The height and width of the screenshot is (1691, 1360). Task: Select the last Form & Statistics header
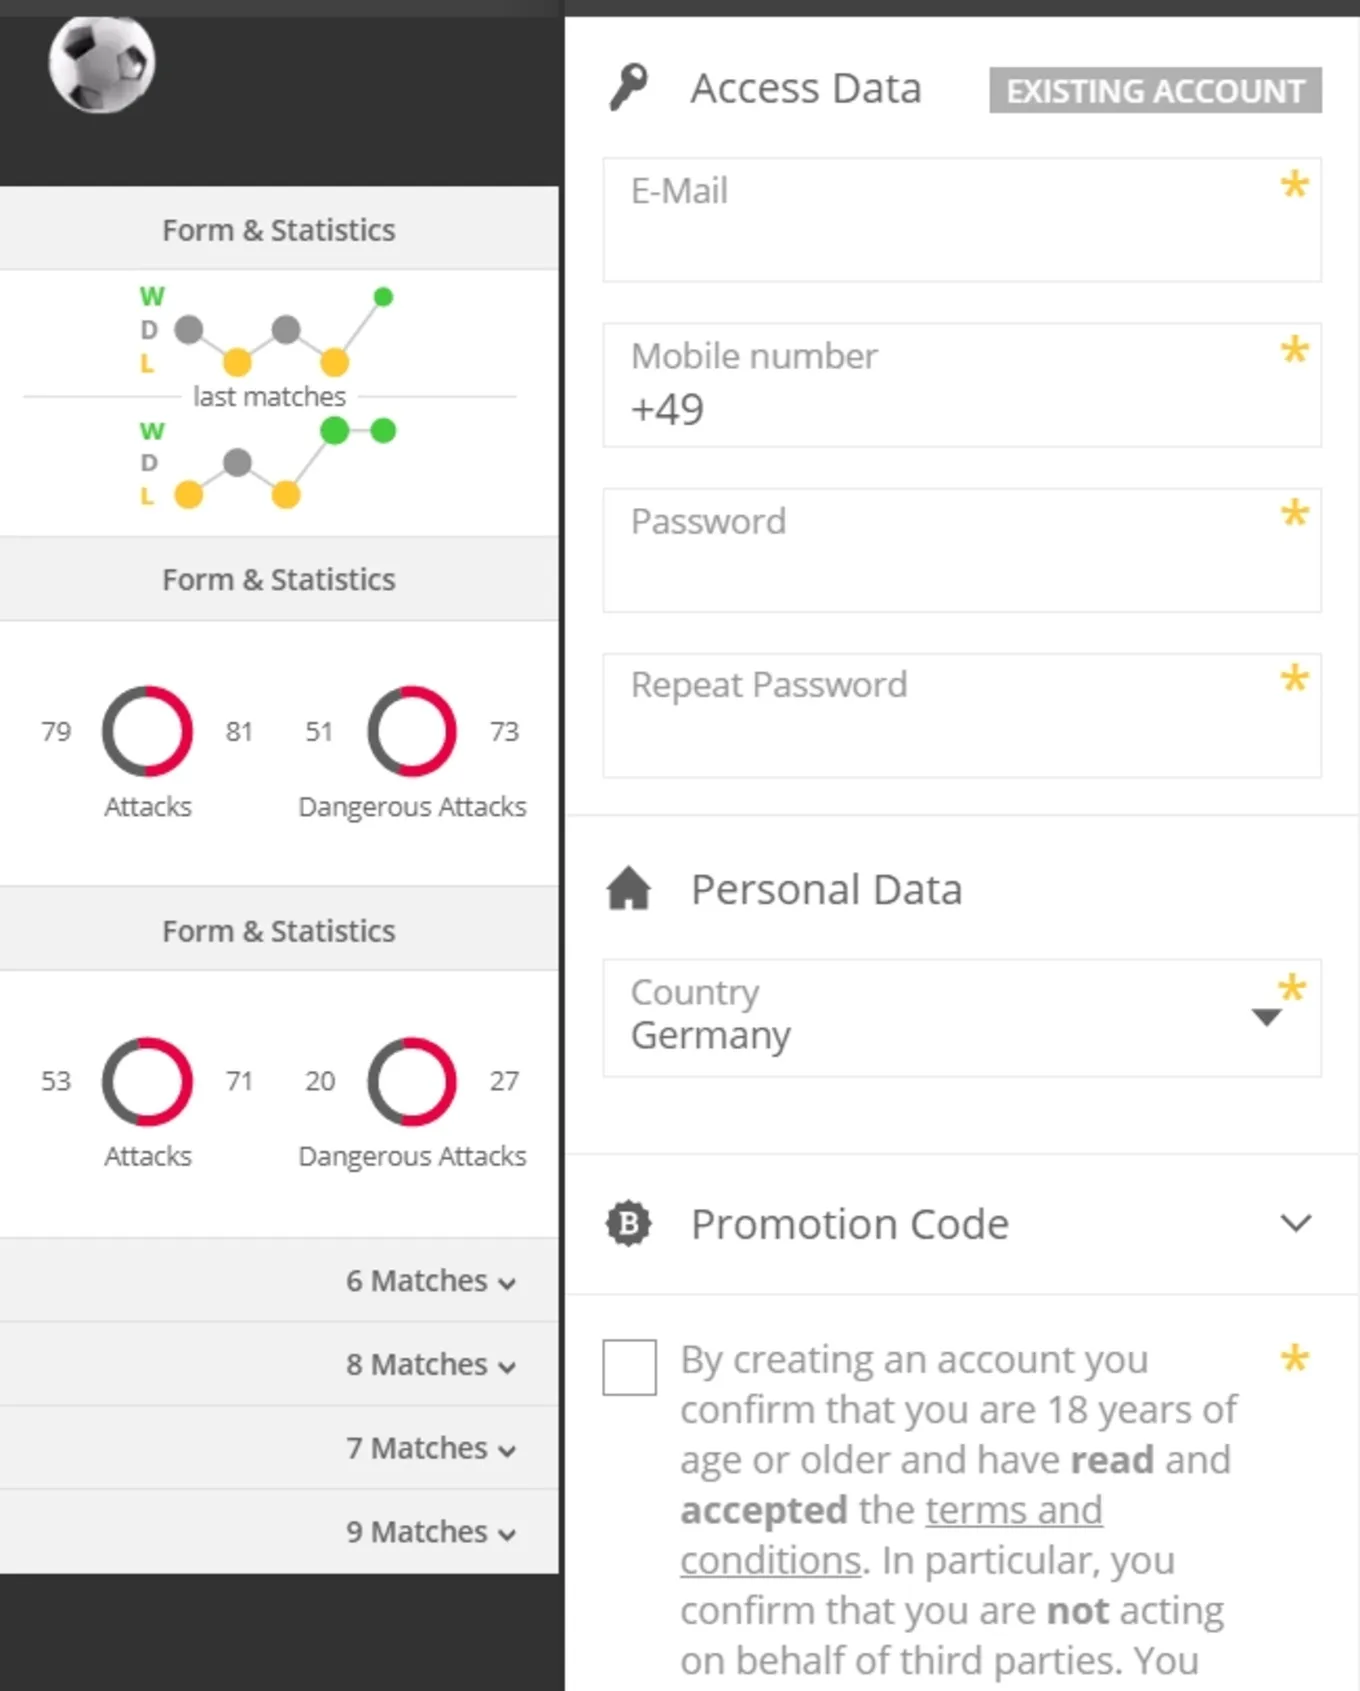pyautogui.click(x=279, y=930)
